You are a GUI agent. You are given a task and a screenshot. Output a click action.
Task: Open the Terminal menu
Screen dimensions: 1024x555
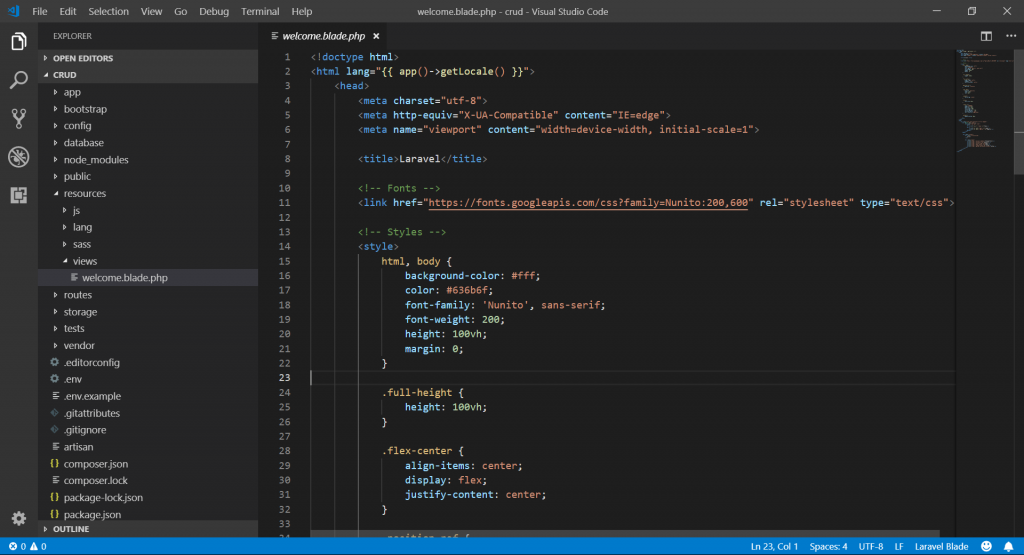coord(260,11)
